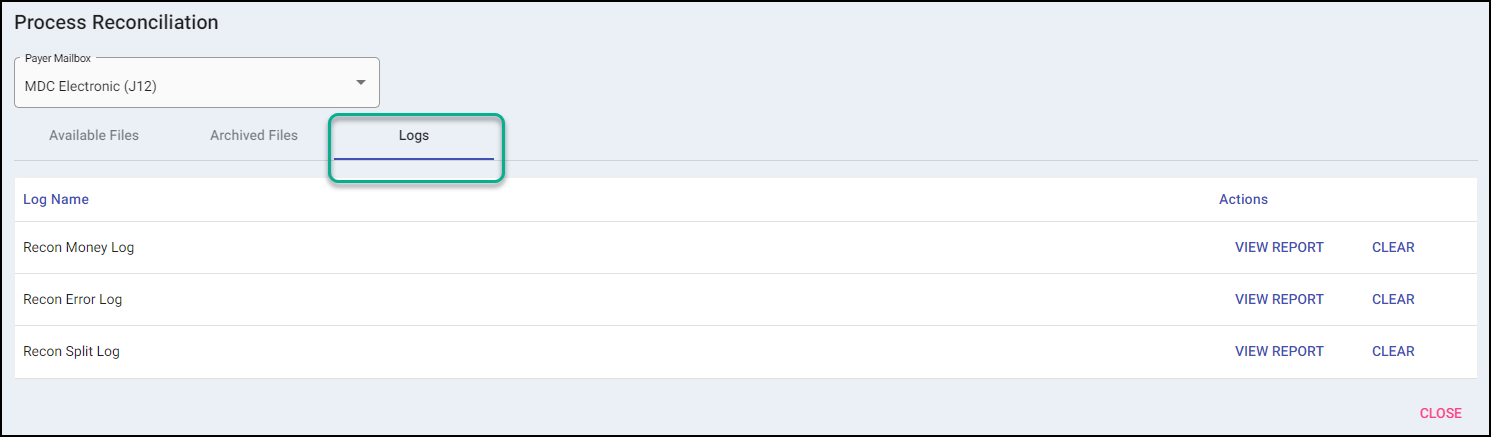This screenshot has height=437, width=1491.
Task: Open the Recon Split Log report
Action: click(1279, 351)
